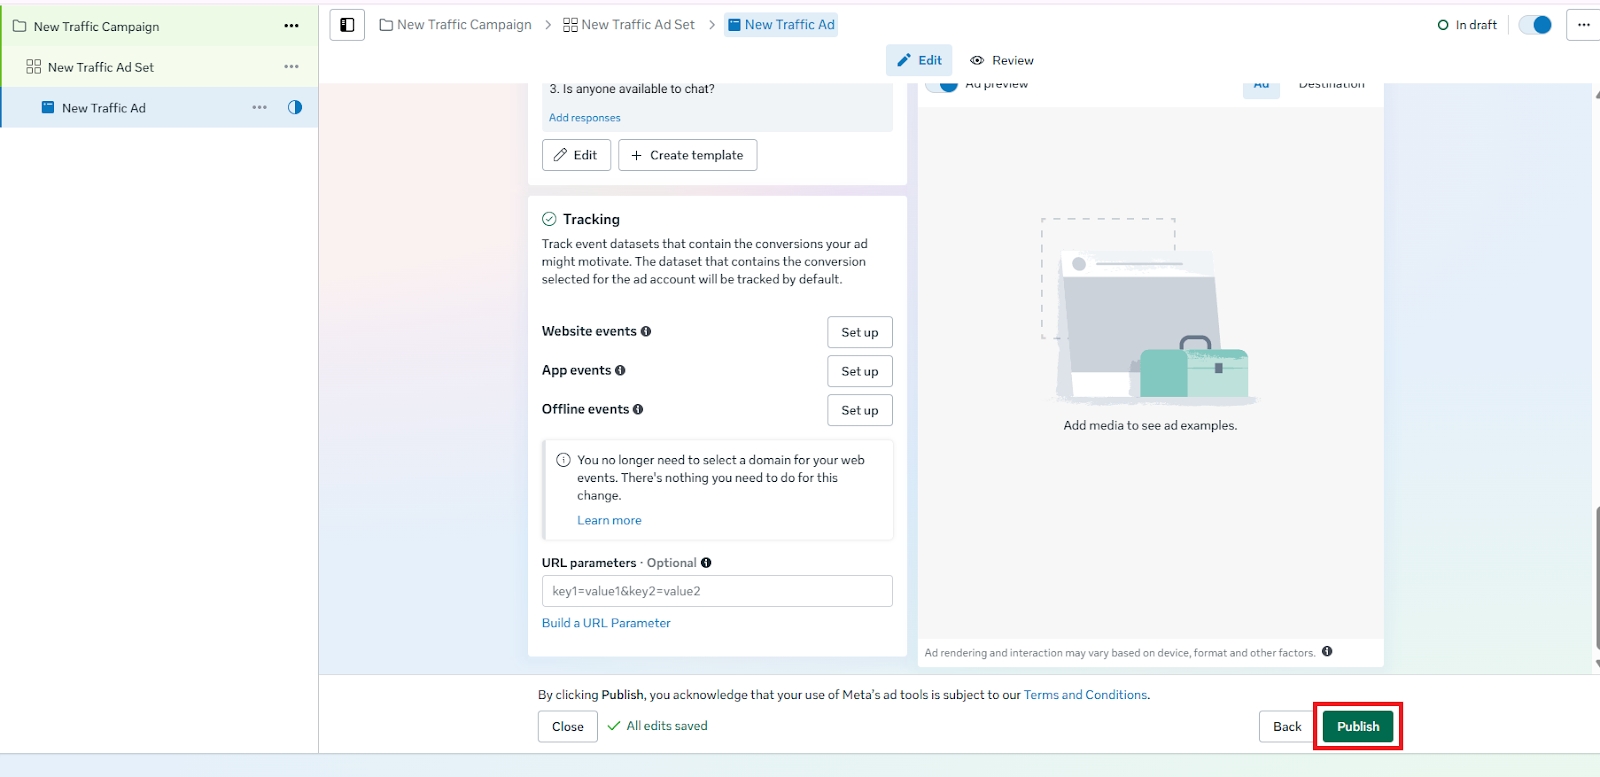Toggle the Ad preview switch
1600x777 pixels.
pos(942,85)
